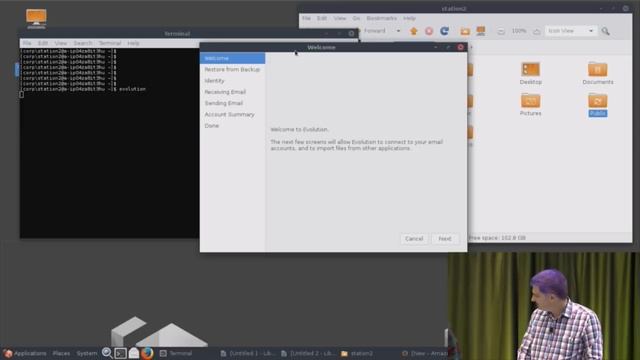
Task: Open the Help menu in file manager
Action: [x=409, y=18]
